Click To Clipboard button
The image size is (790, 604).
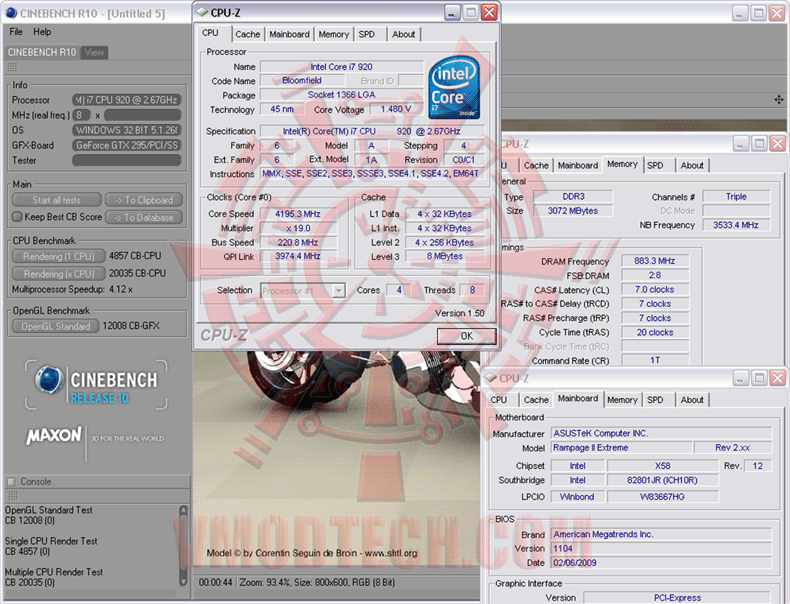tap(144, 200)
